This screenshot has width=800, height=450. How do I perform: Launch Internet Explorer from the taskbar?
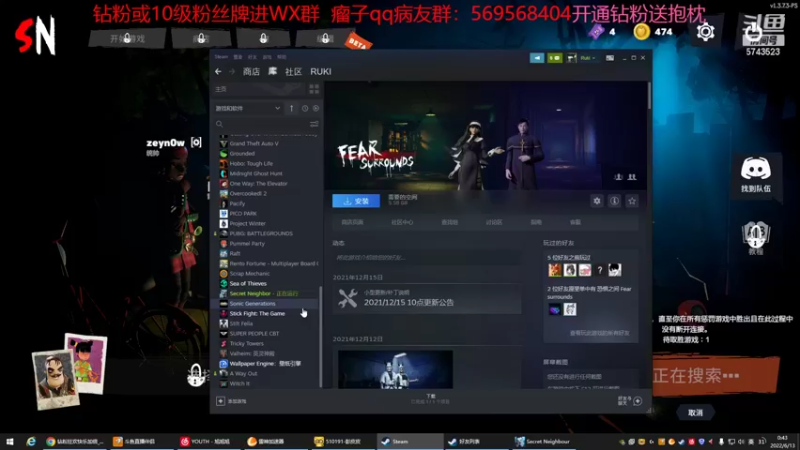31,442
